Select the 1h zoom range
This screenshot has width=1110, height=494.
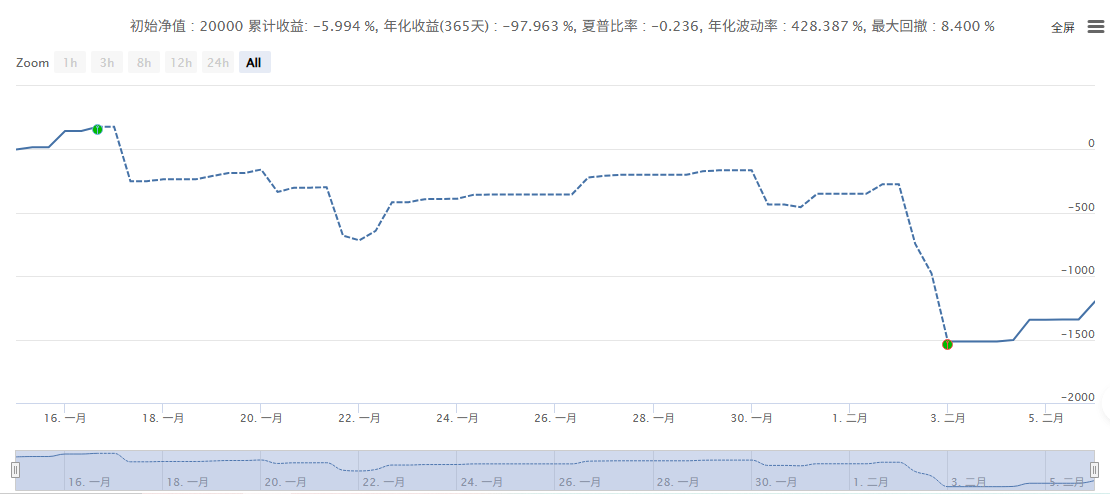70,62
